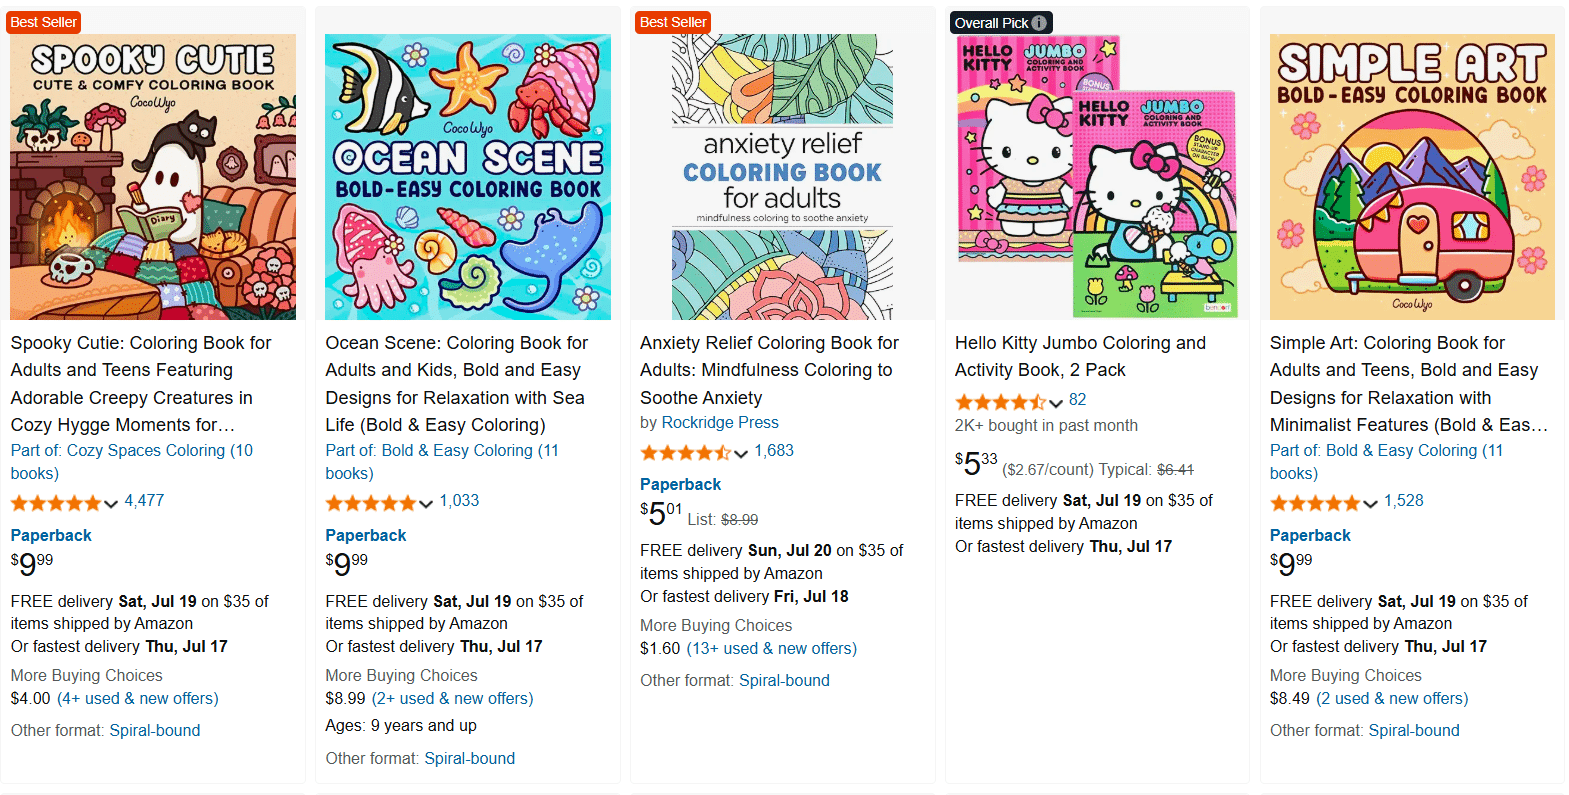Open Hello Kitty Jumbo product image
1569x795 pixels.
tap(1097, 177)
